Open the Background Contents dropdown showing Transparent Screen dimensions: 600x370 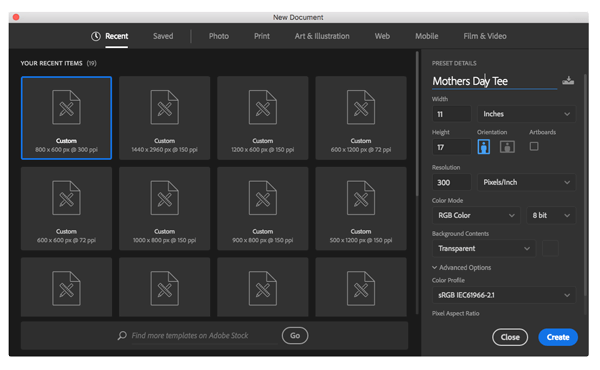pos(484,249)
